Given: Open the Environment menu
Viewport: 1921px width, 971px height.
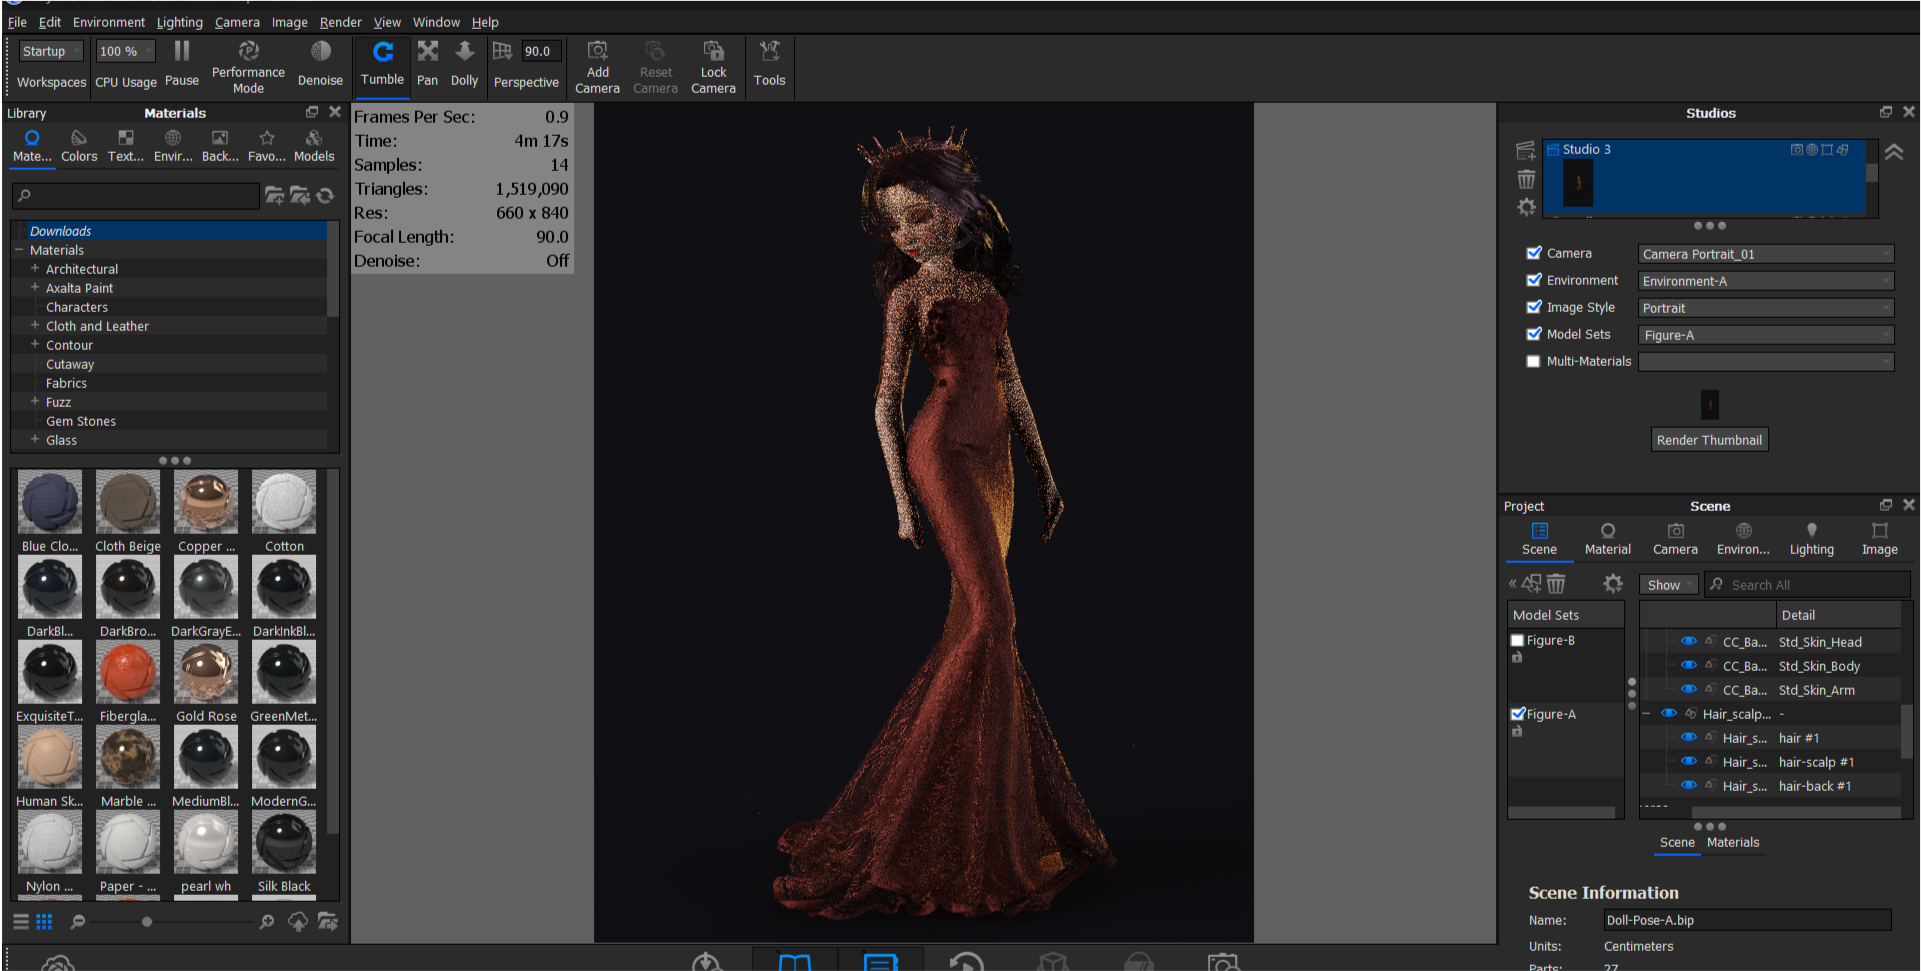Looking at the screenshot, I should tap(109, 22).
